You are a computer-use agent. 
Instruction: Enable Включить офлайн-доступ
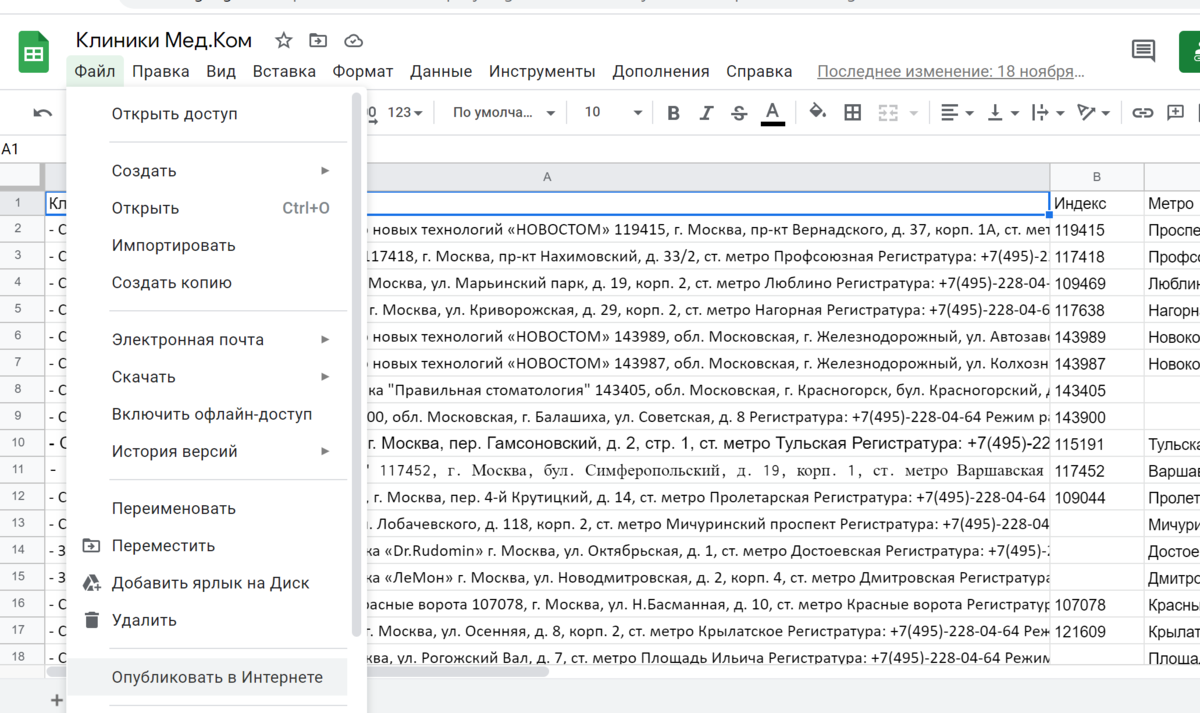[207, 414]
